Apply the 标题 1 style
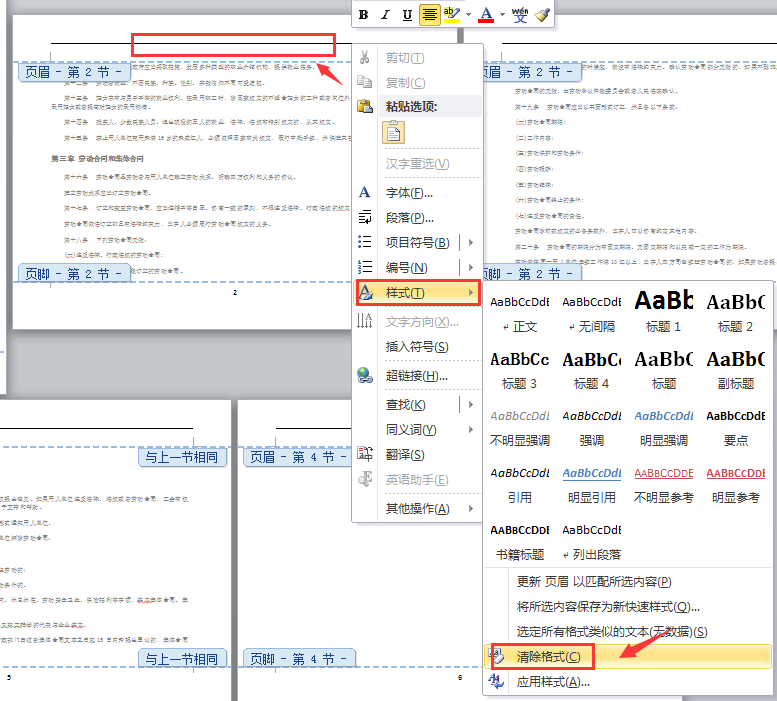Viewport: 777px width, 701px height. pyautogui.click(x=664, y=314)
